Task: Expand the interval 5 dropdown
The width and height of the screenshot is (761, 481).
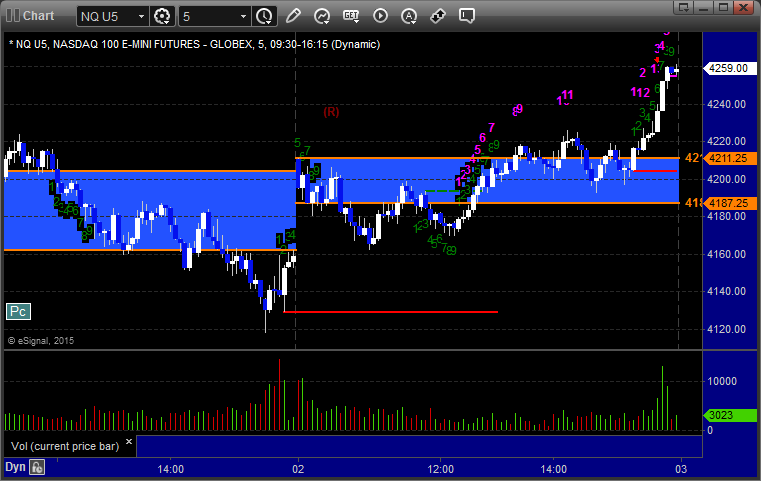Action: (243, 17)
